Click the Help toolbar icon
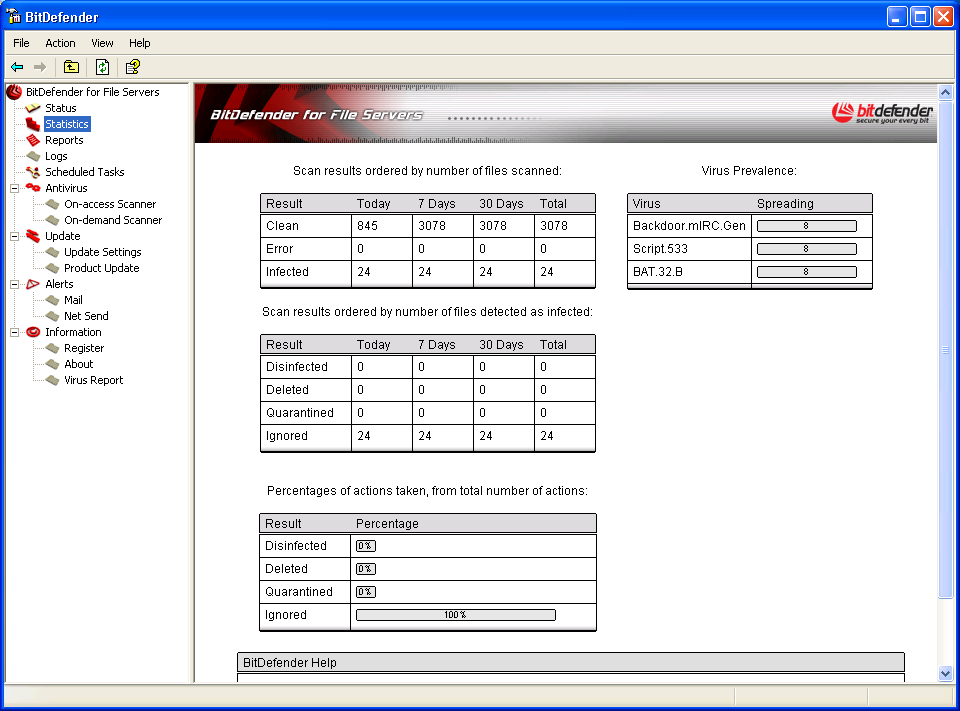The image size is (960, 711). tap(132, 67)
